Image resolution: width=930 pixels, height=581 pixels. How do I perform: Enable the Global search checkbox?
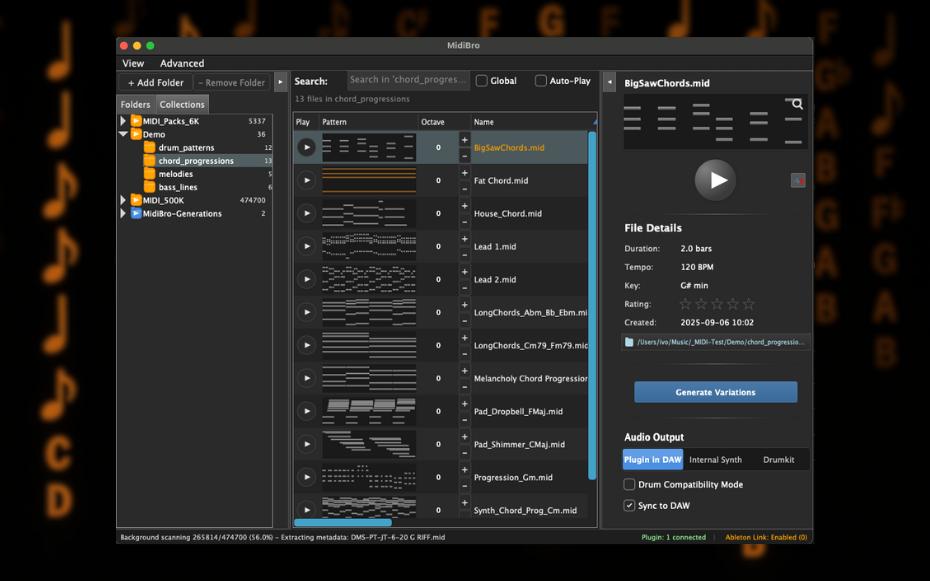tap(482, 81)
